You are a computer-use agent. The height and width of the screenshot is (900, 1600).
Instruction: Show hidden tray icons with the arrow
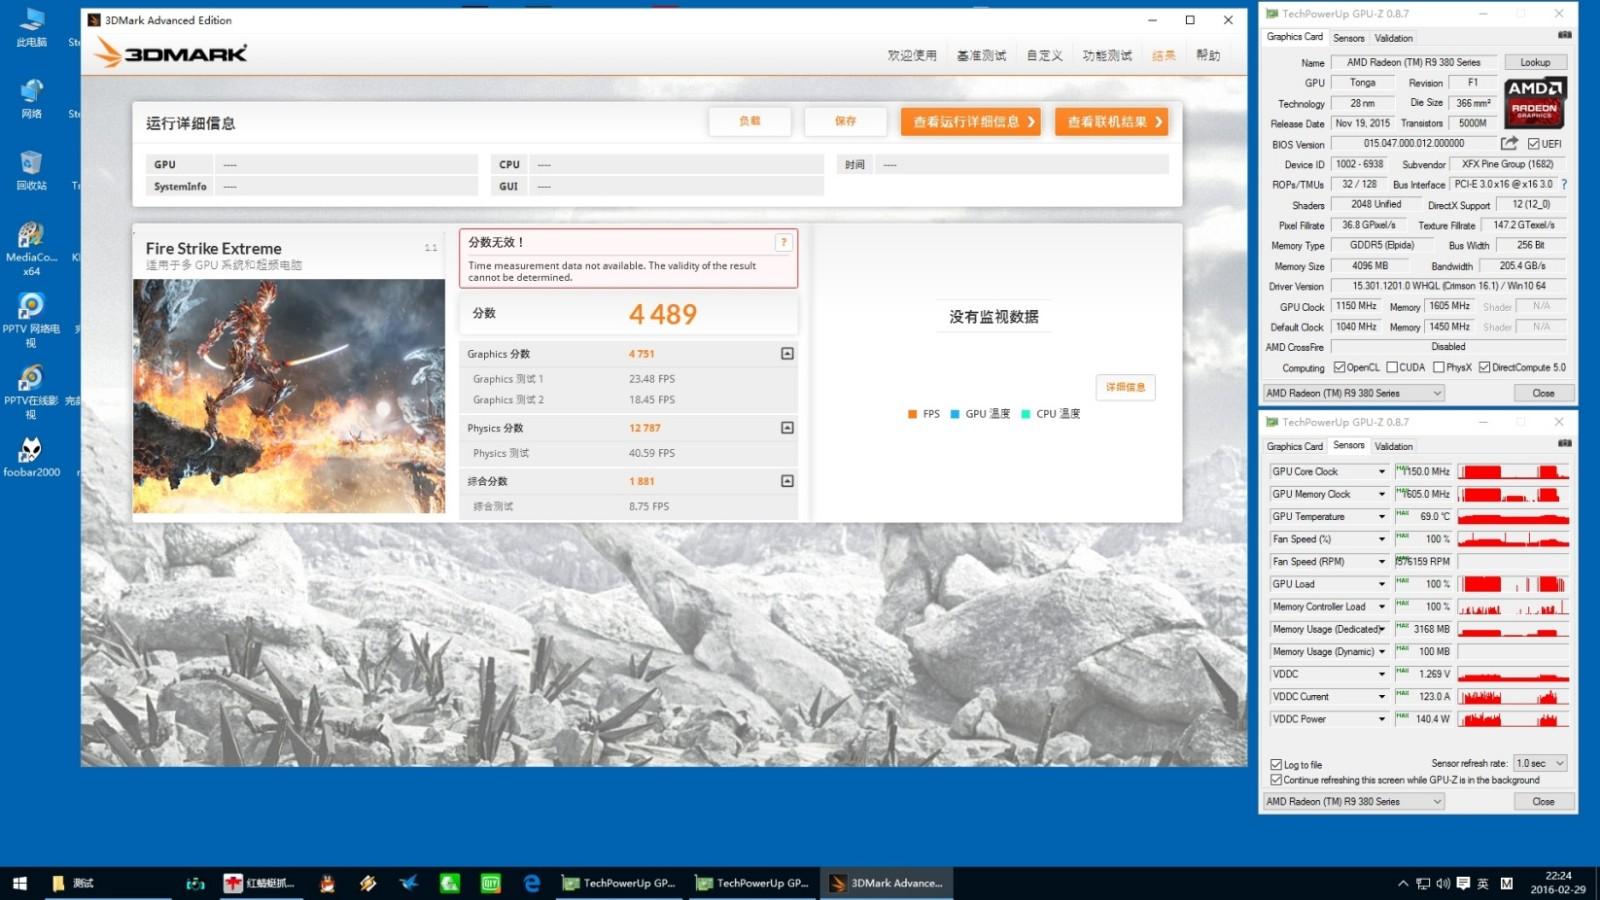click(x=1403, y=883)
